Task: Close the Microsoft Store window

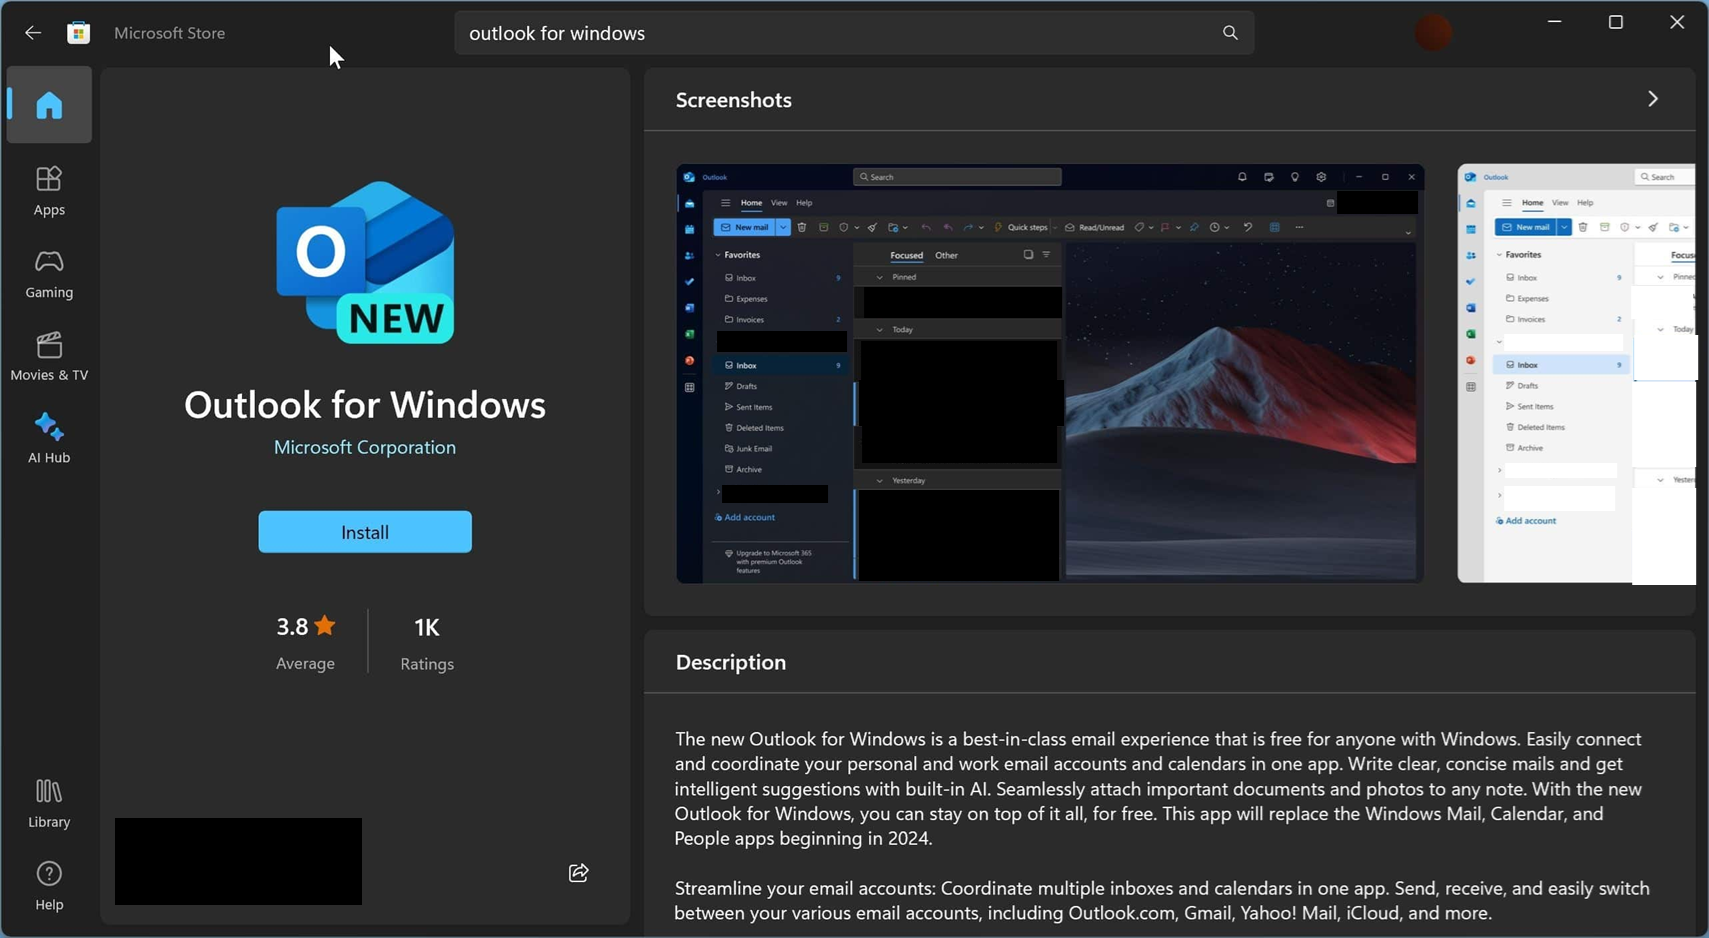Action: click(1677, 22)
